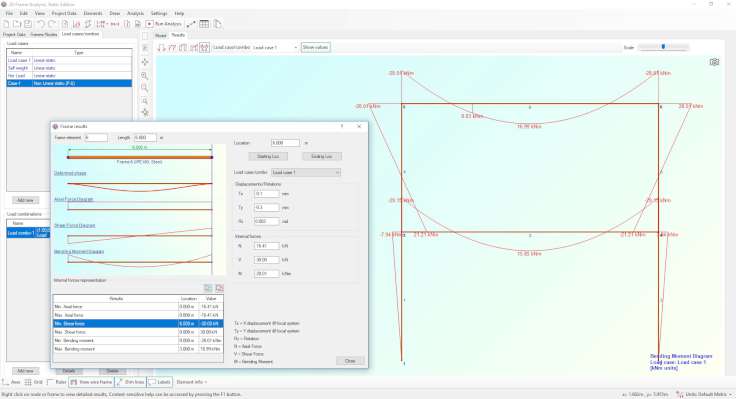Adjust the diagram Scale slider
The height and width of the screenshot is (399, 736).
click(663, 47)
